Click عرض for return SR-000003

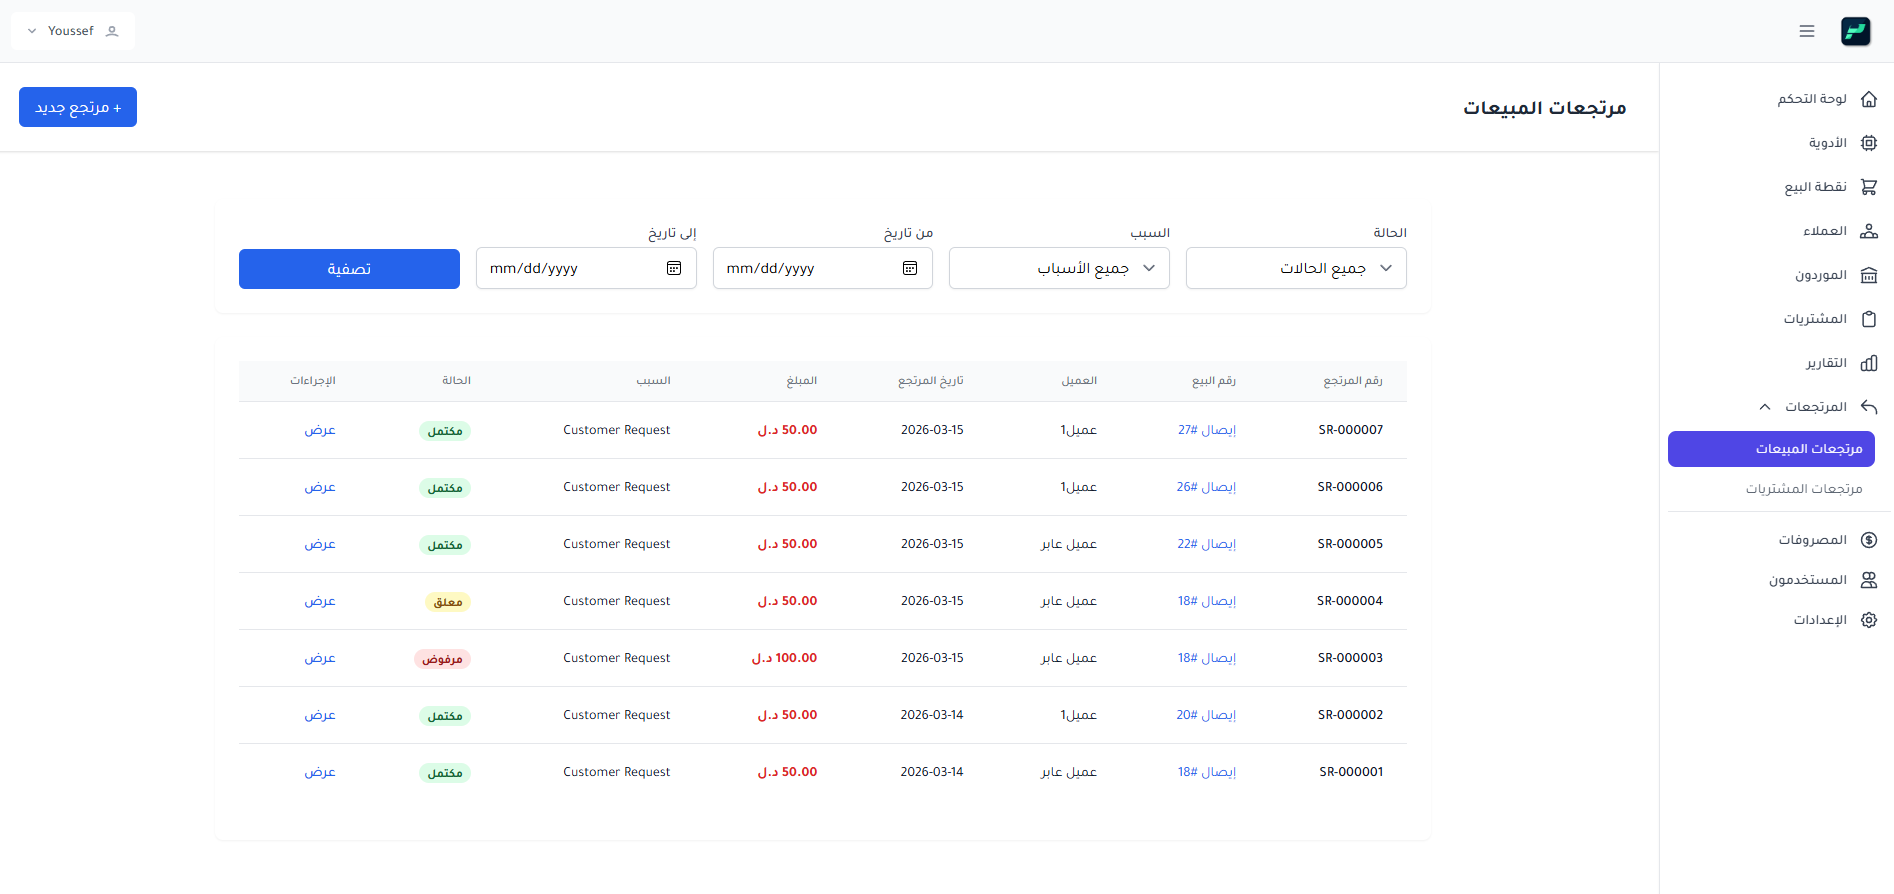320,658
